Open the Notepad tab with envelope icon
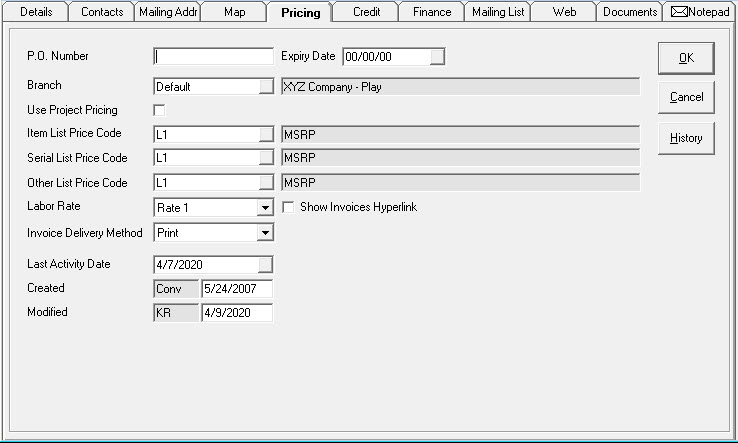This screenshot has width=738, height=443. click(699, 12)
